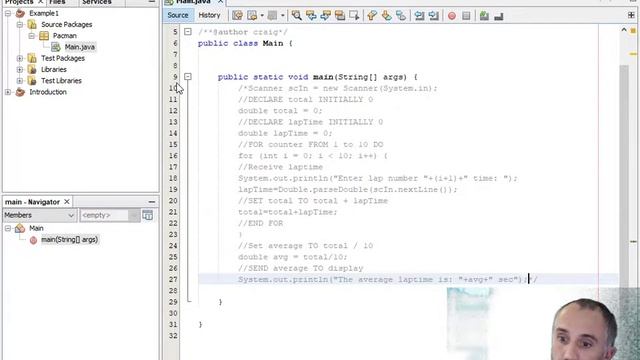The height and width of the screenshot is (360, 640).
Task: Collapse main method fold at line 9
Action: point(188,77)
